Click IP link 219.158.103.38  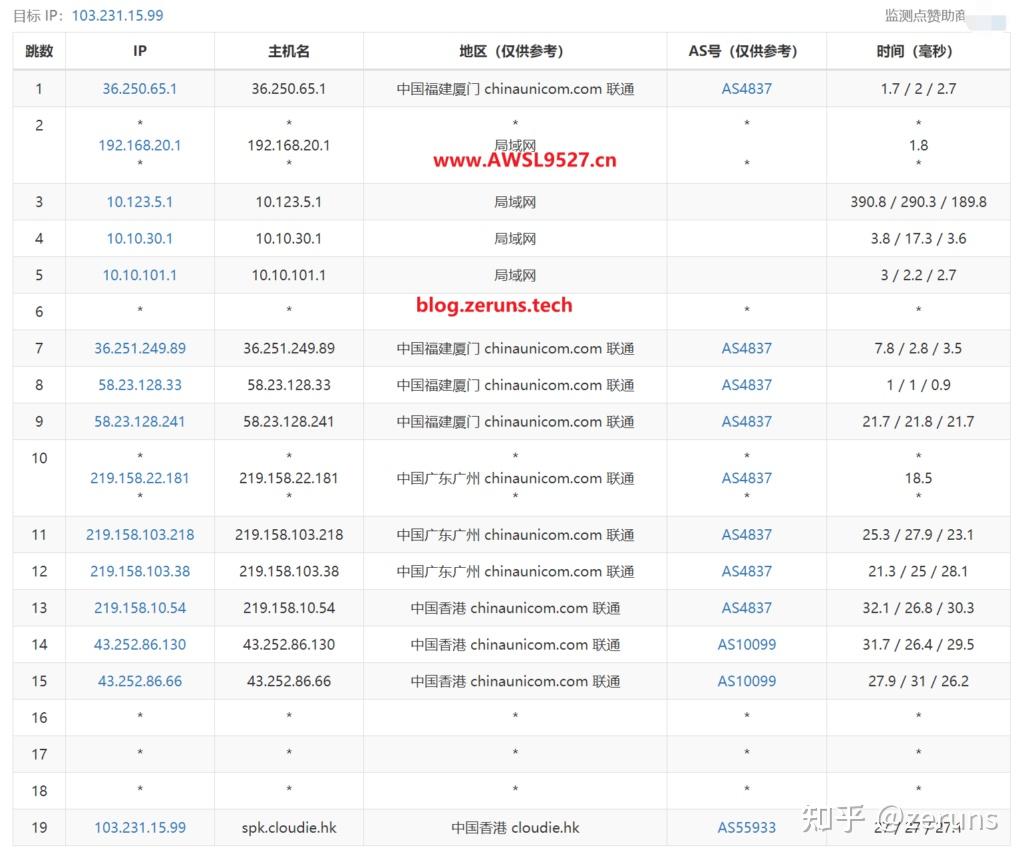(140, 571)
